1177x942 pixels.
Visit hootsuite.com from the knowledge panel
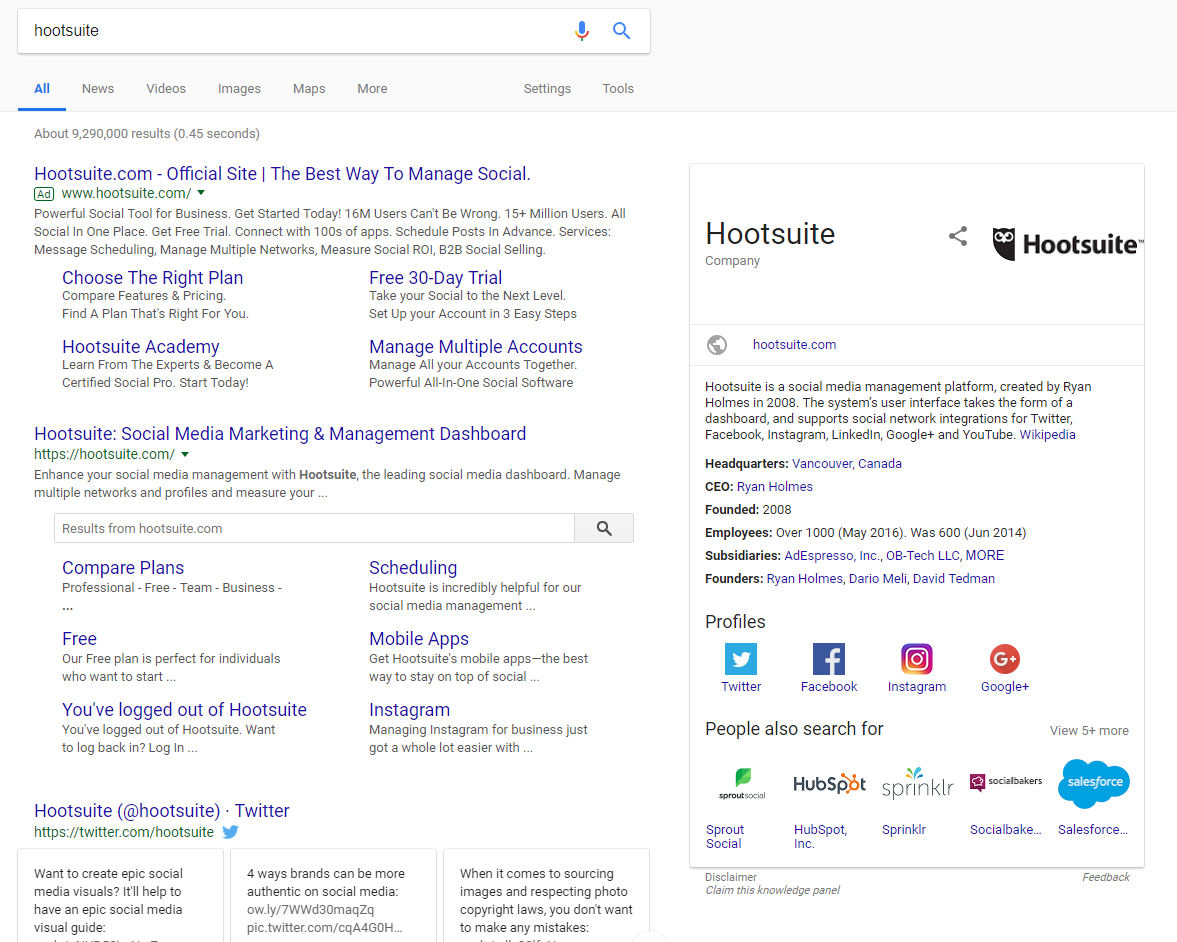click(794, 345)
